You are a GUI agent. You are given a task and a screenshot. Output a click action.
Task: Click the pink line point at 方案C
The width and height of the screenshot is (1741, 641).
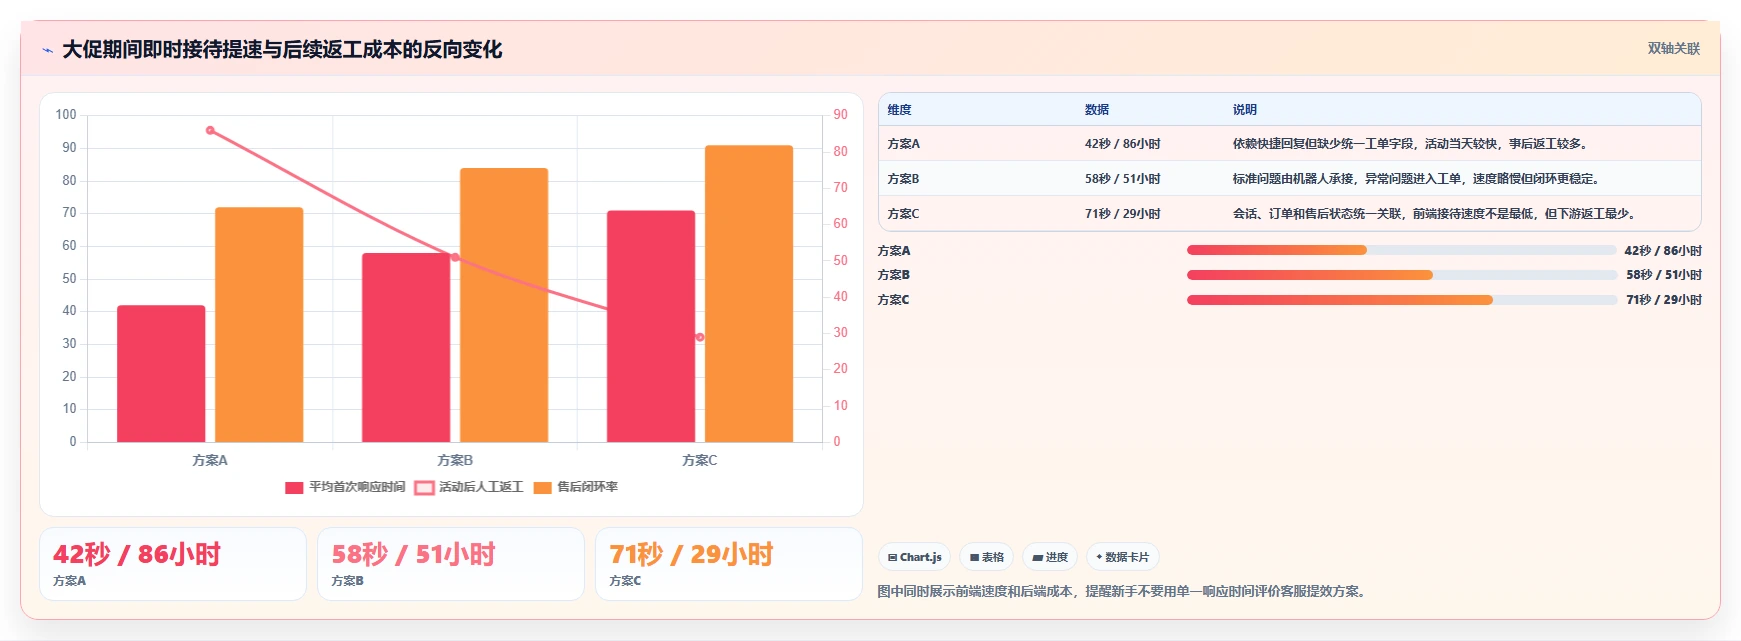click(x=700, y=337)
